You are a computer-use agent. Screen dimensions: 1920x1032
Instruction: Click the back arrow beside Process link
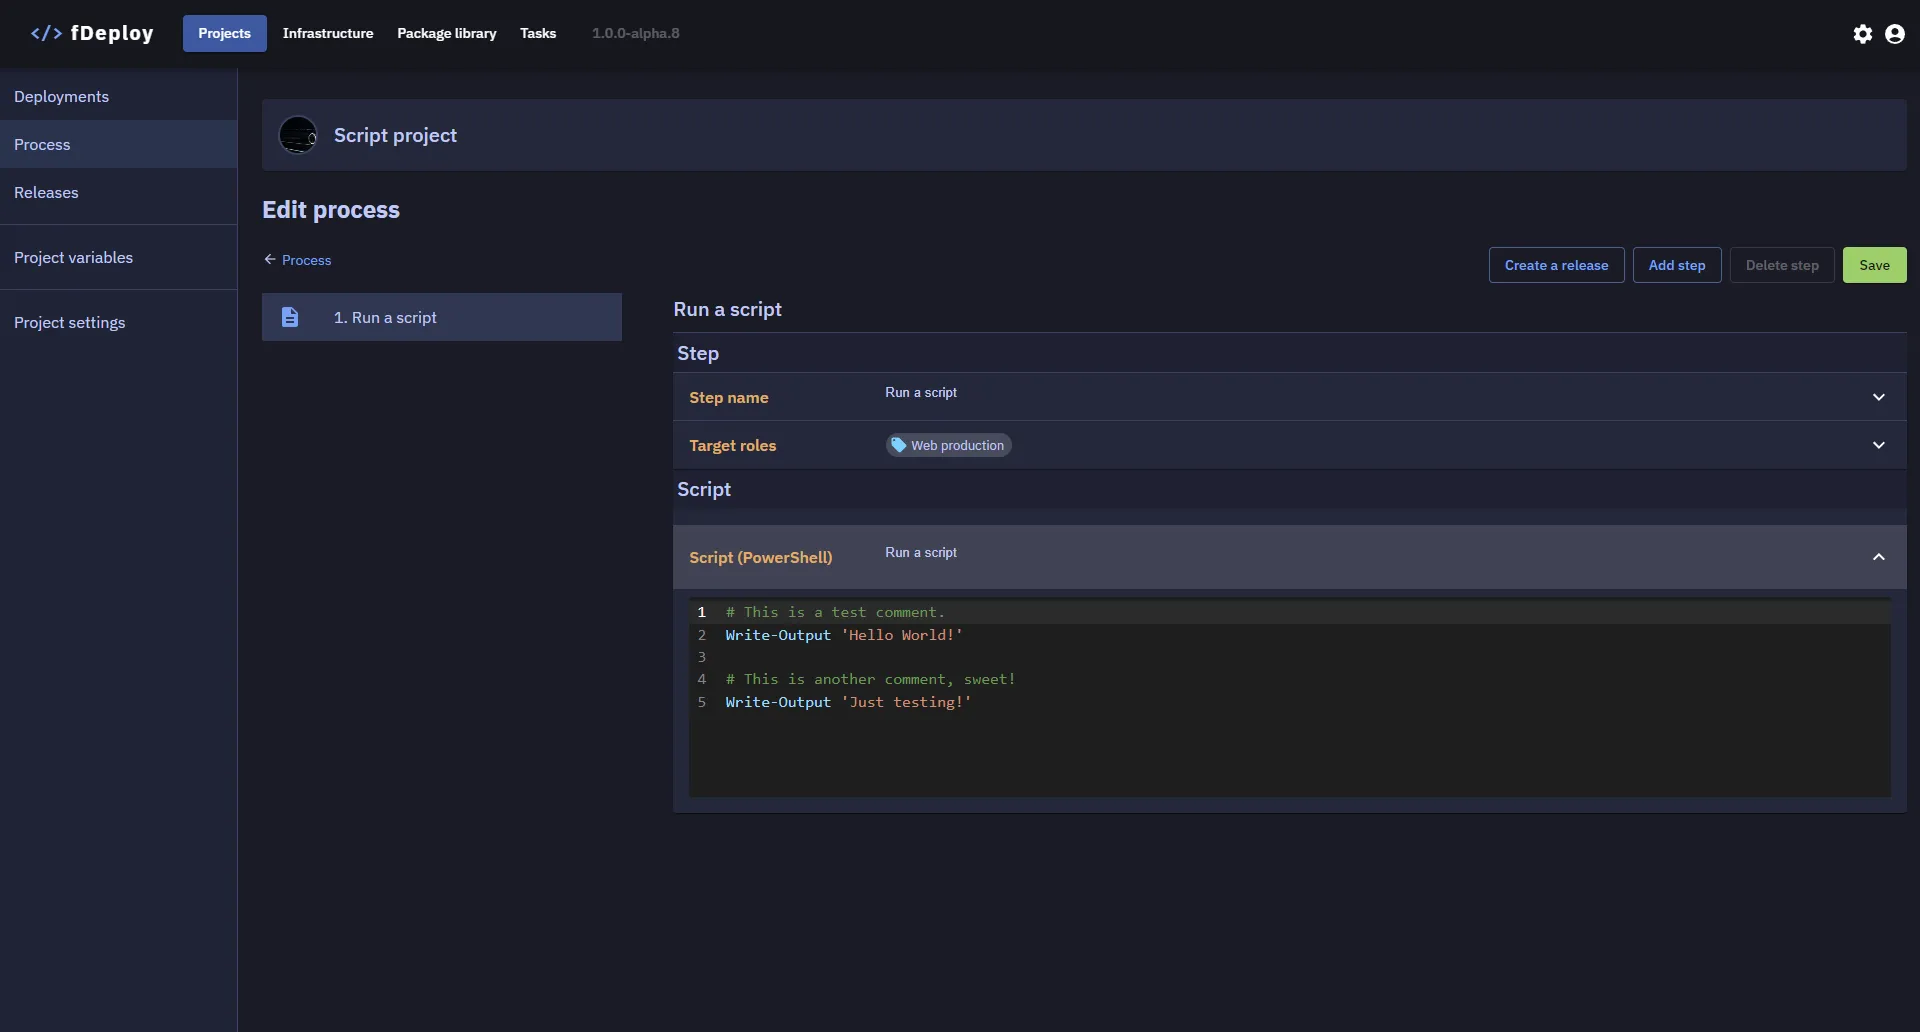point(270,259)
